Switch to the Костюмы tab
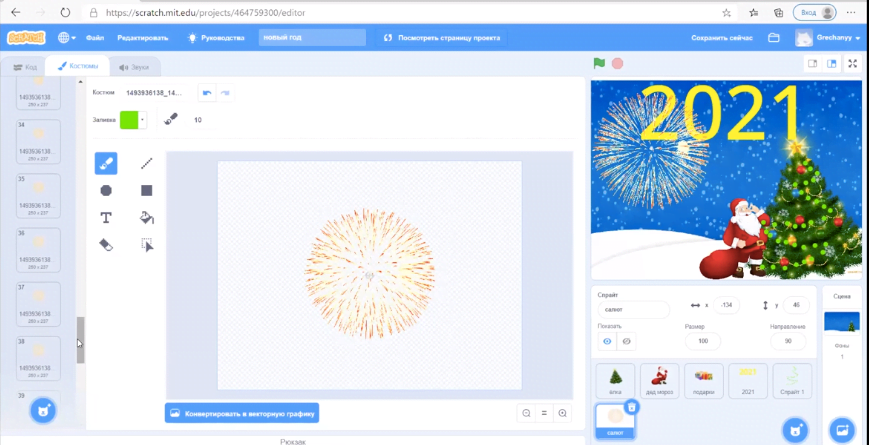This screenshot has height=445, width=869. [78, 66]
